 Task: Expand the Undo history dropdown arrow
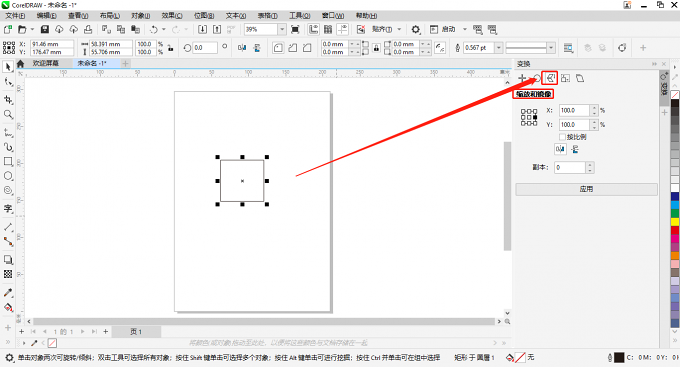pyautogui.click(x=164, y=29)
